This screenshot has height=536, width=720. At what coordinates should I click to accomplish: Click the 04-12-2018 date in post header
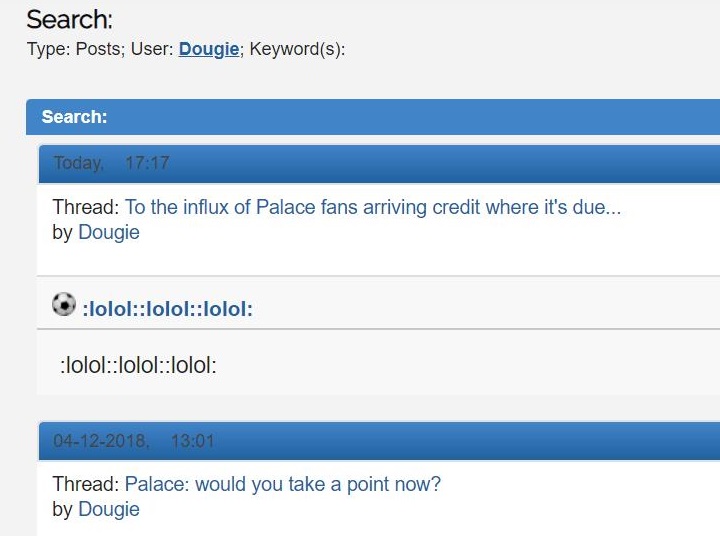(101, 441)
